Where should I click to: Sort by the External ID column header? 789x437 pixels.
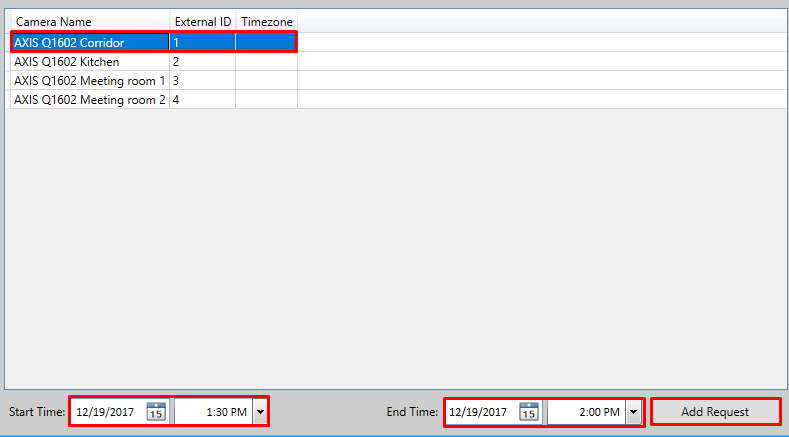[x=203, y=22]
